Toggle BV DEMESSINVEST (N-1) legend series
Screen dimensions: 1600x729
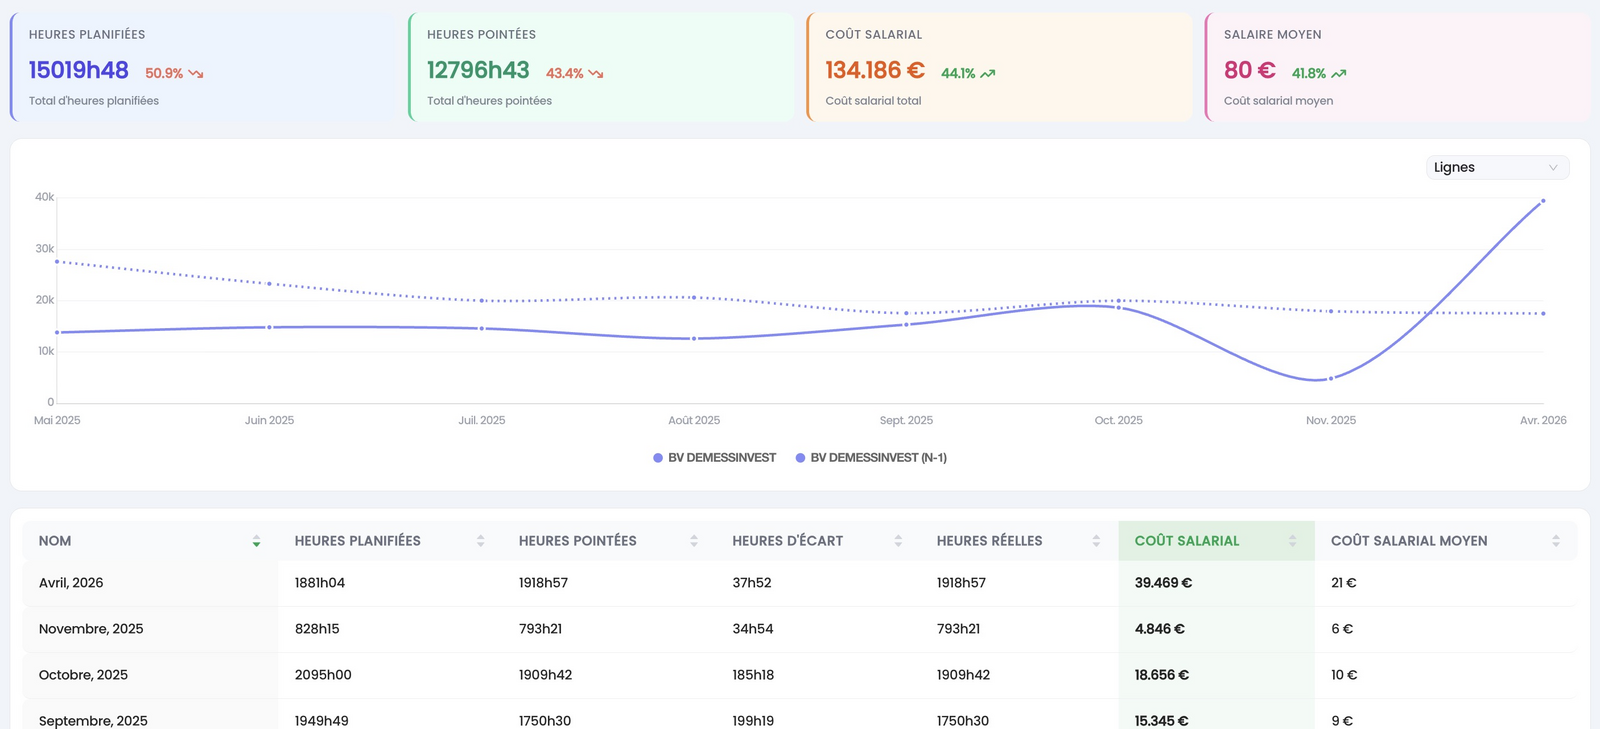pyautogui.click(x=871, y=458)
